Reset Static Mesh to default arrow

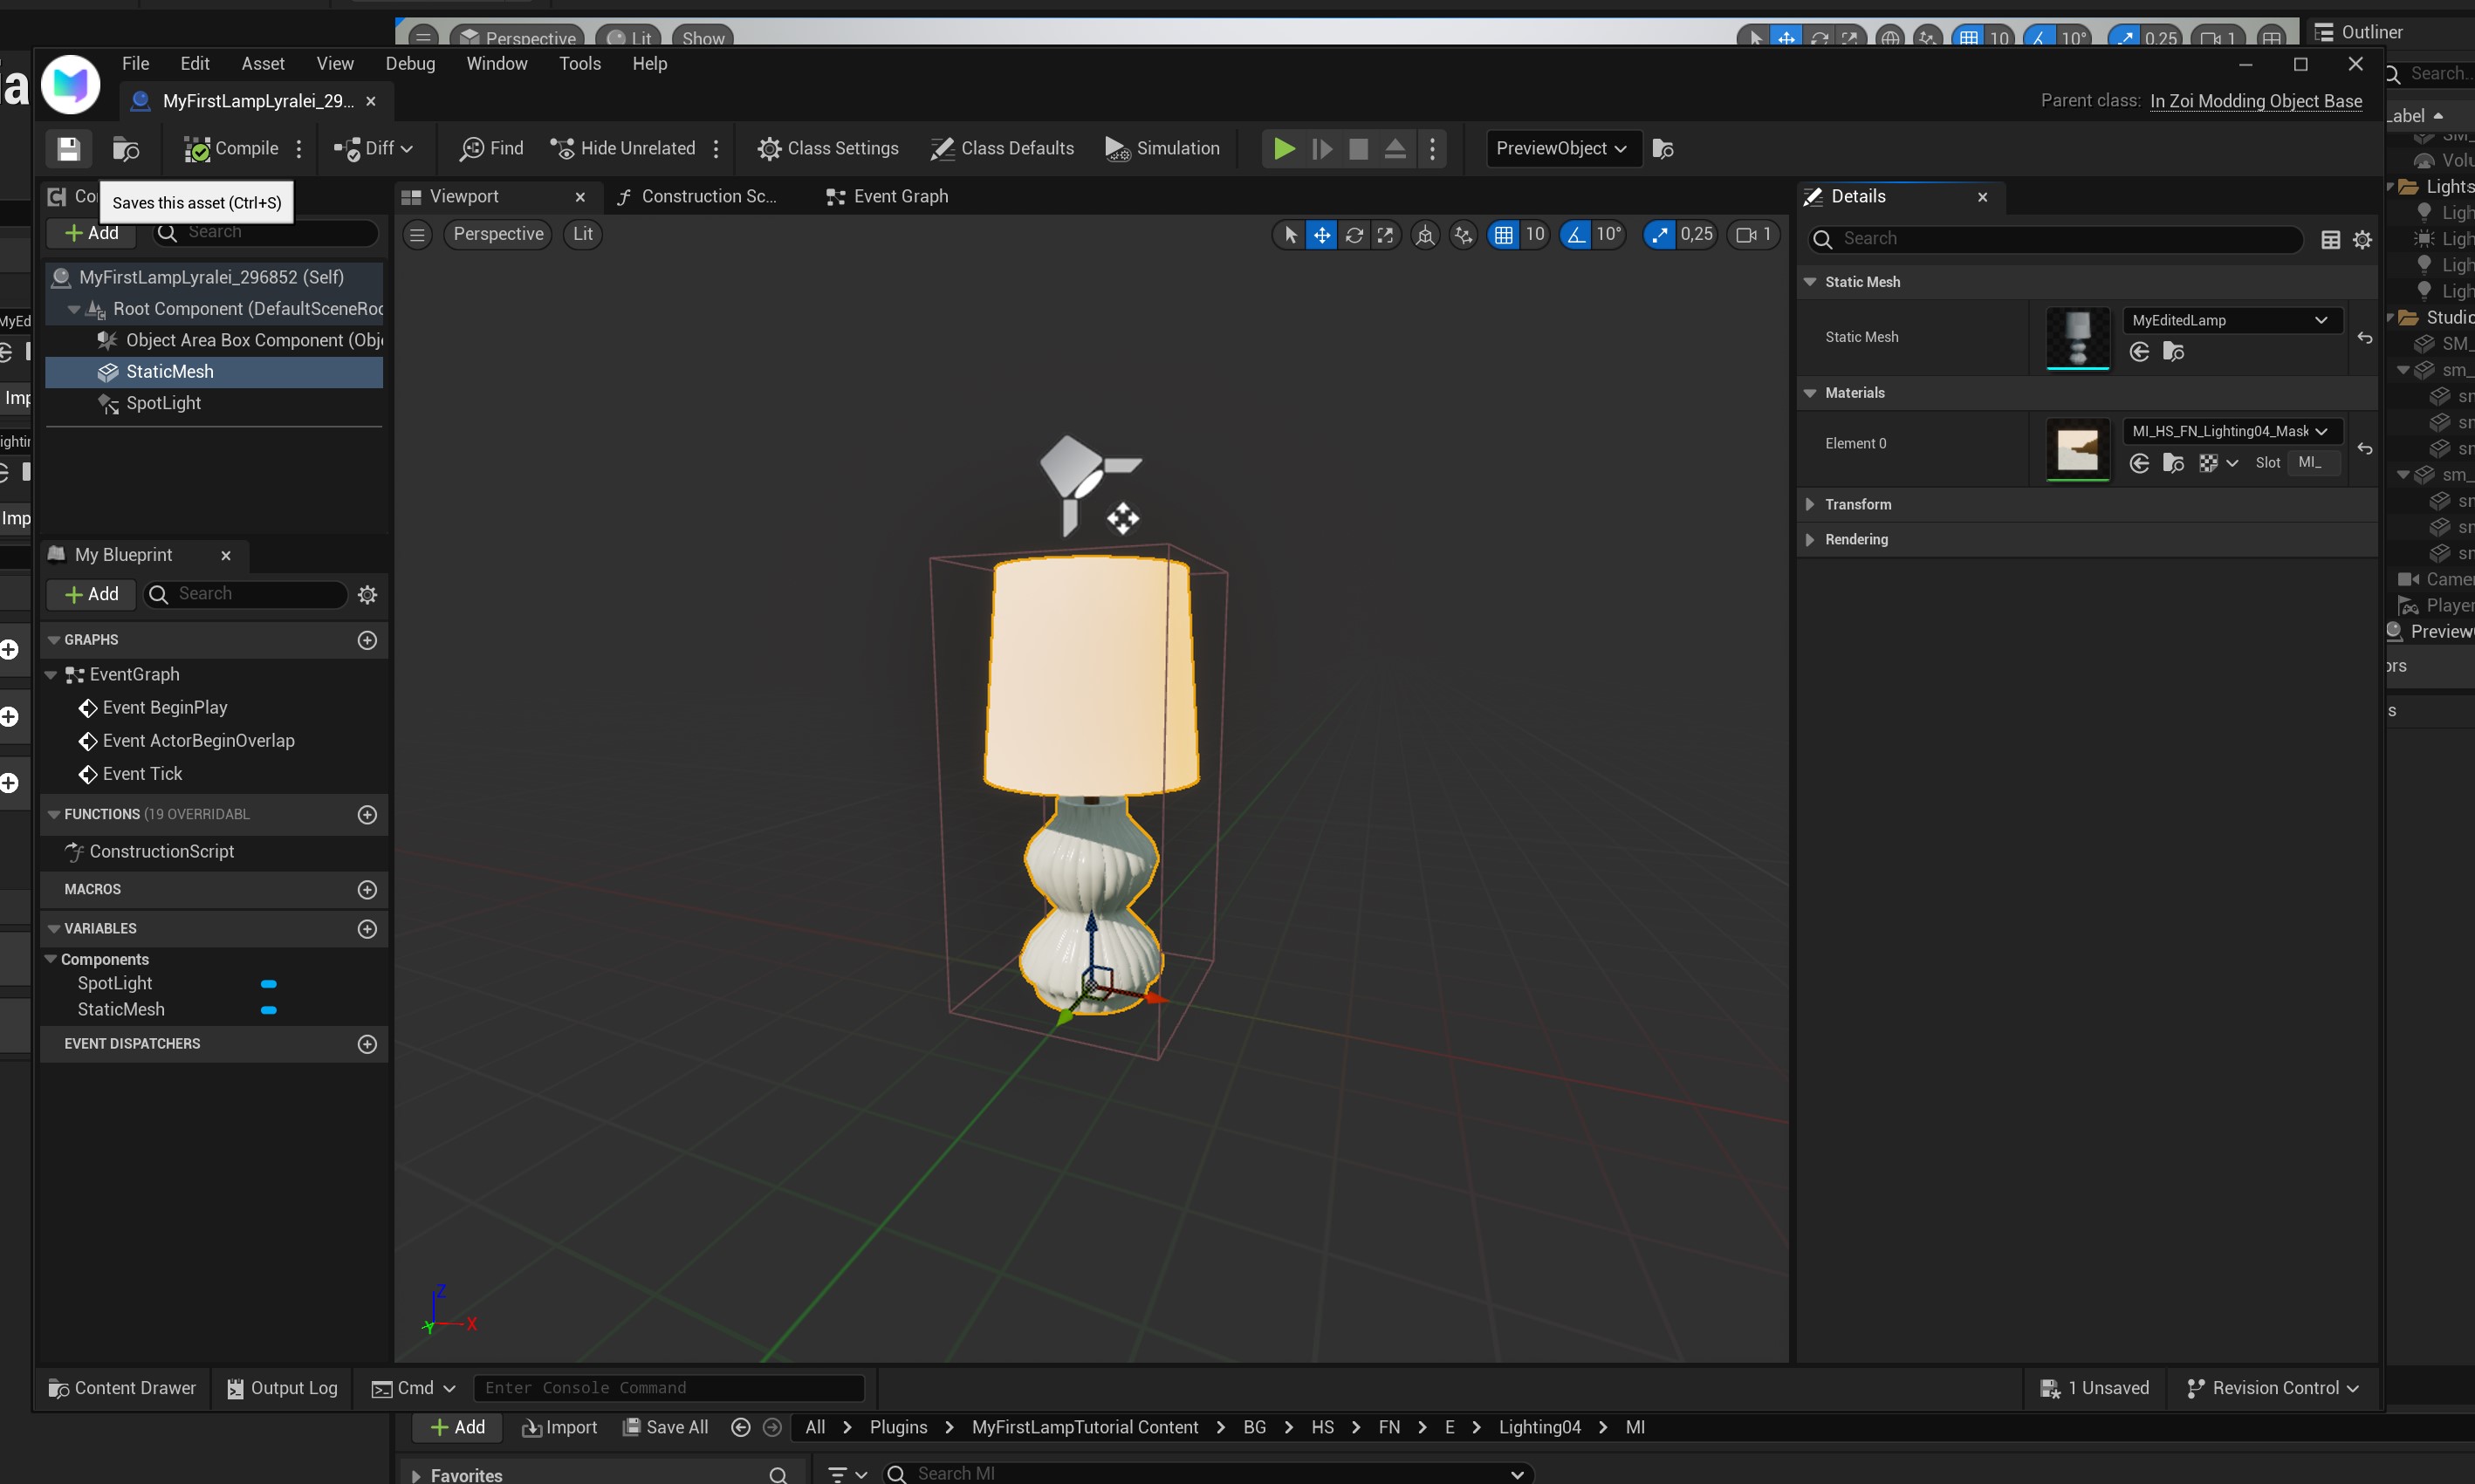[2364, 338]
